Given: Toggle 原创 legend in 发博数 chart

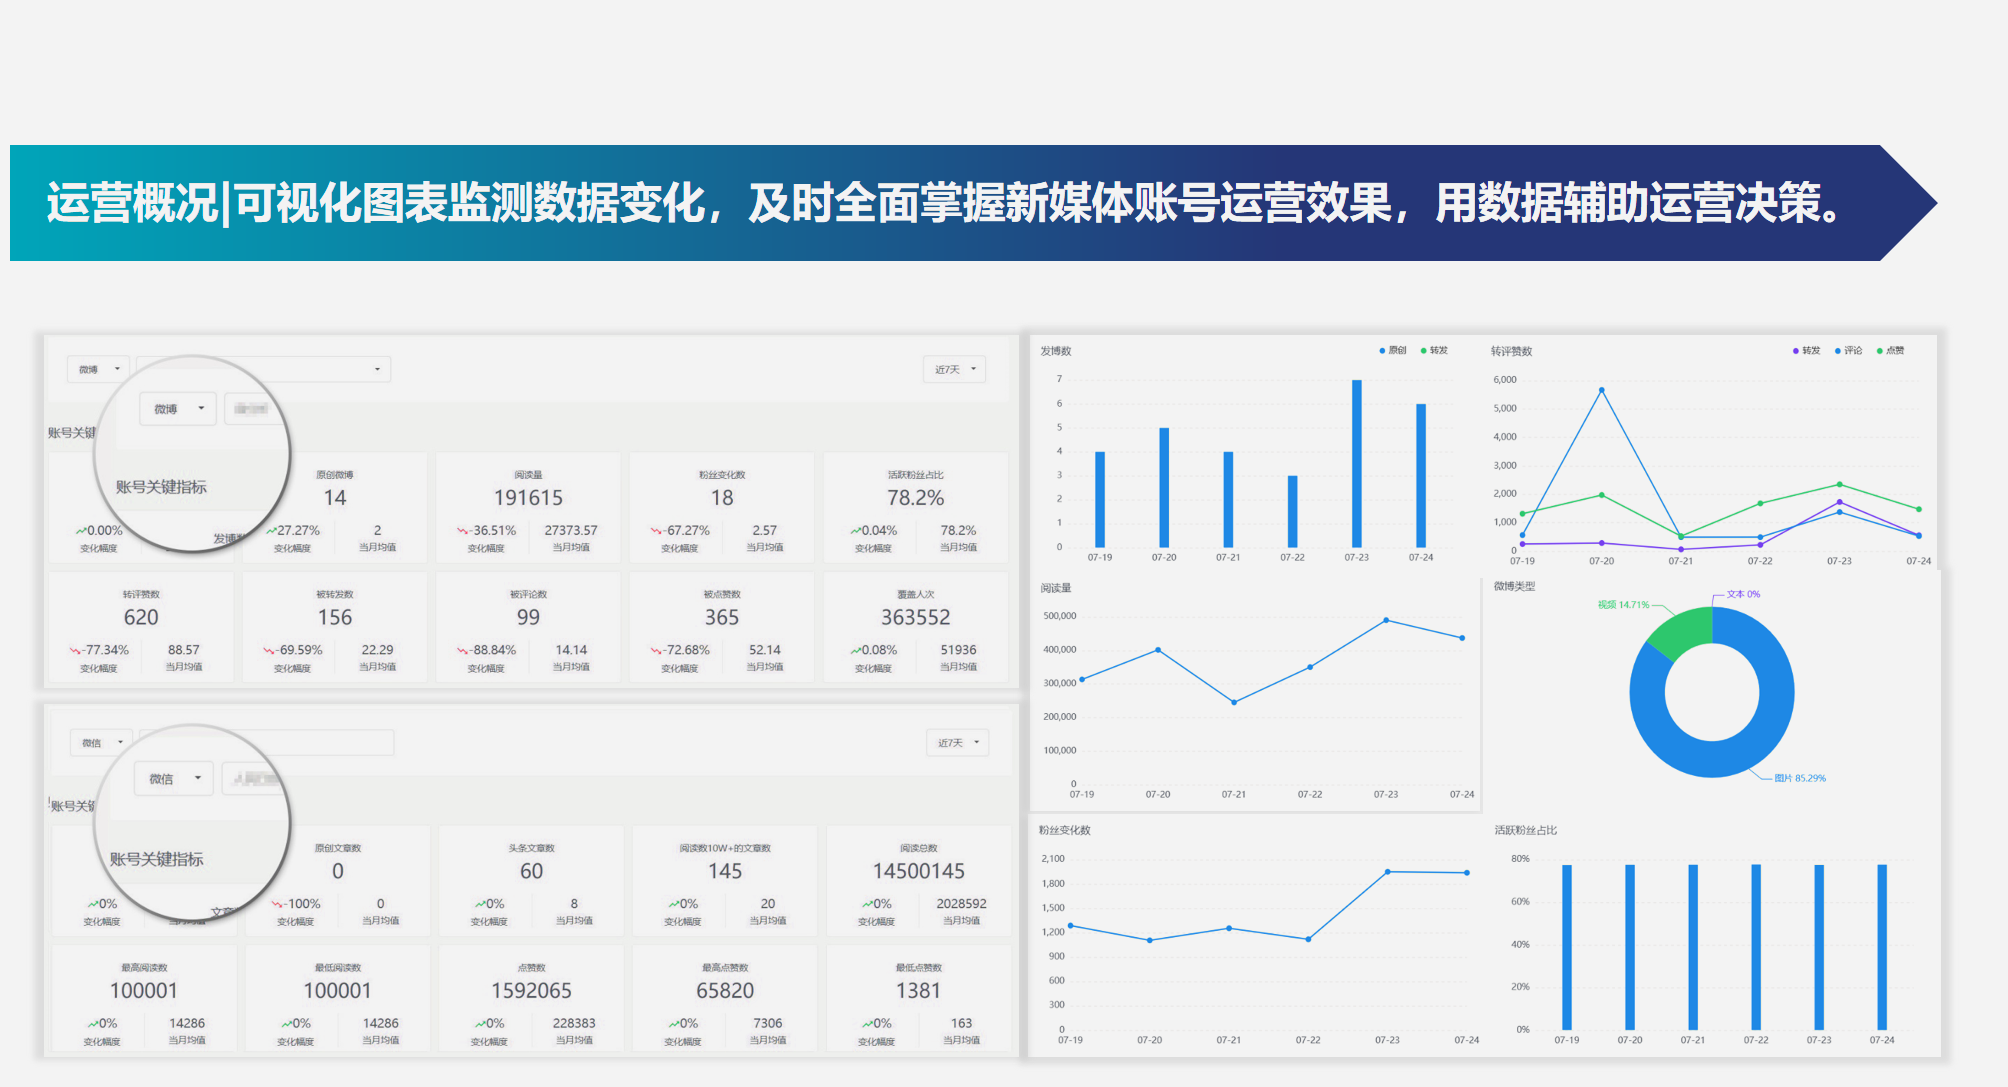Looking at the screenshot, I should 1392,350.
